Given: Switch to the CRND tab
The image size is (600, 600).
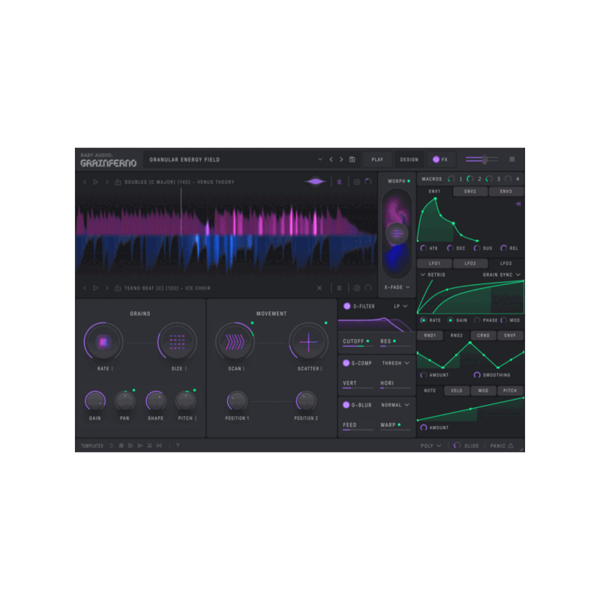Looking at the screenshot, I should pos(483,335).
